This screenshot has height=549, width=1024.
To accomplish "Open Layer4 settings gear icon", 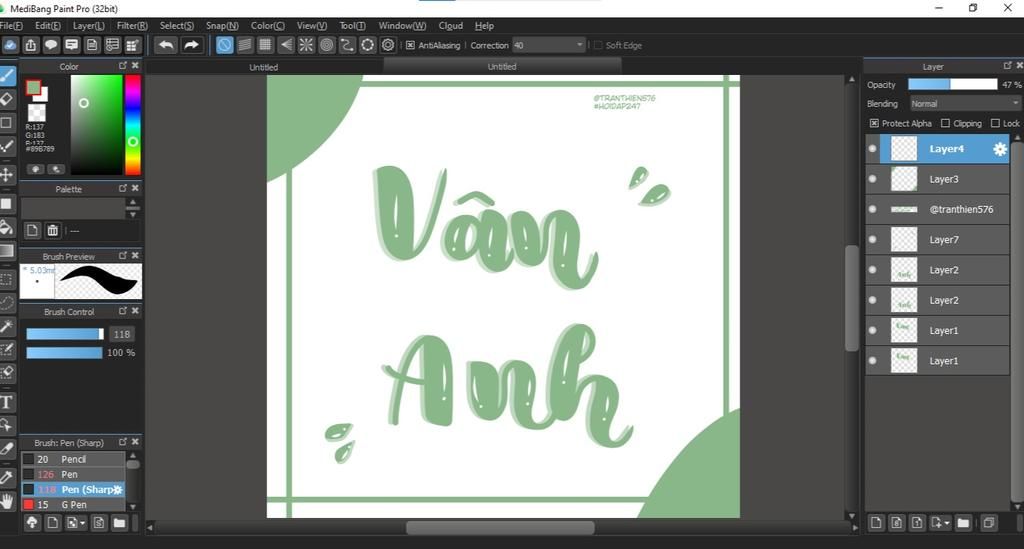I will click(999, 149).
